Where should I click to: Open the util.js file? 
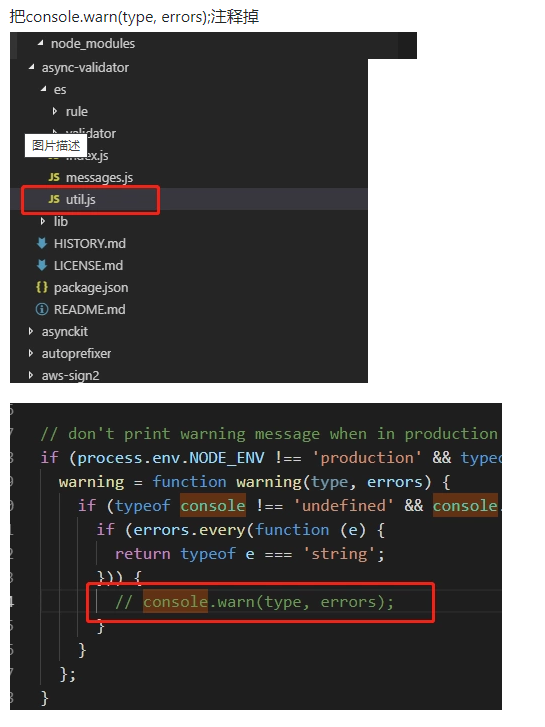[x=81, y=199]
